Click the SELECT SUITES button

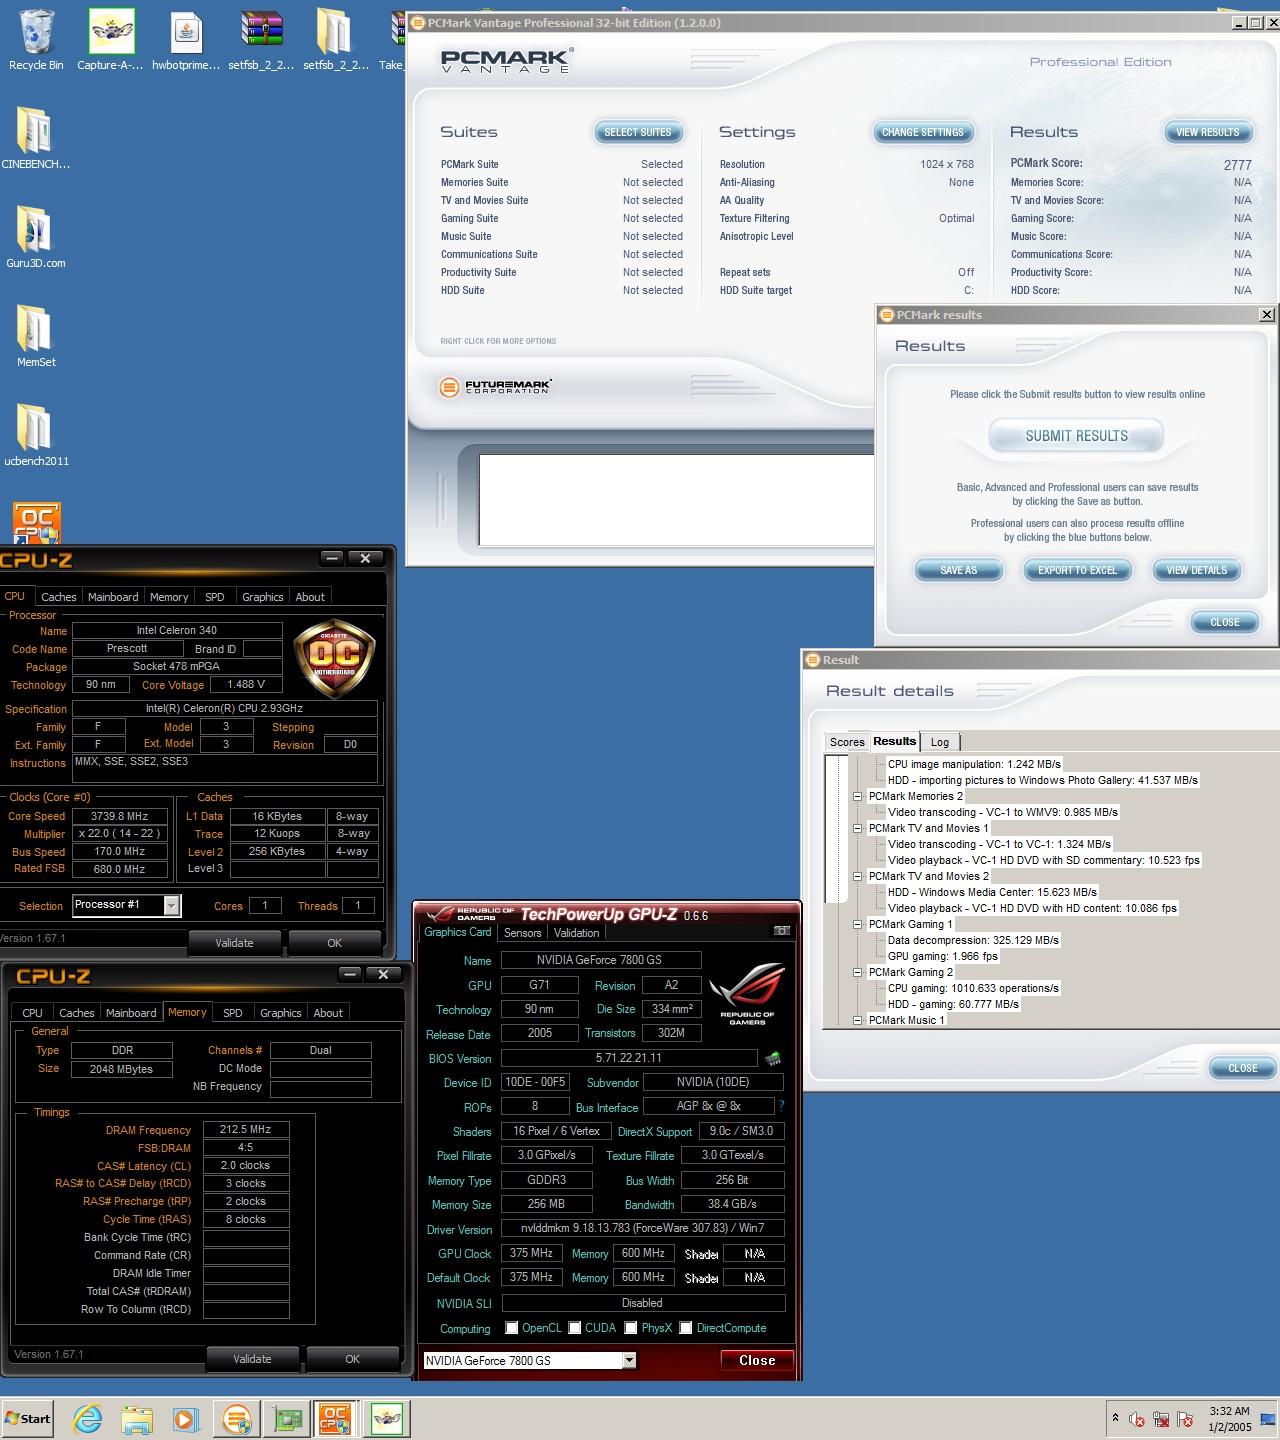[x=638, y=132]
